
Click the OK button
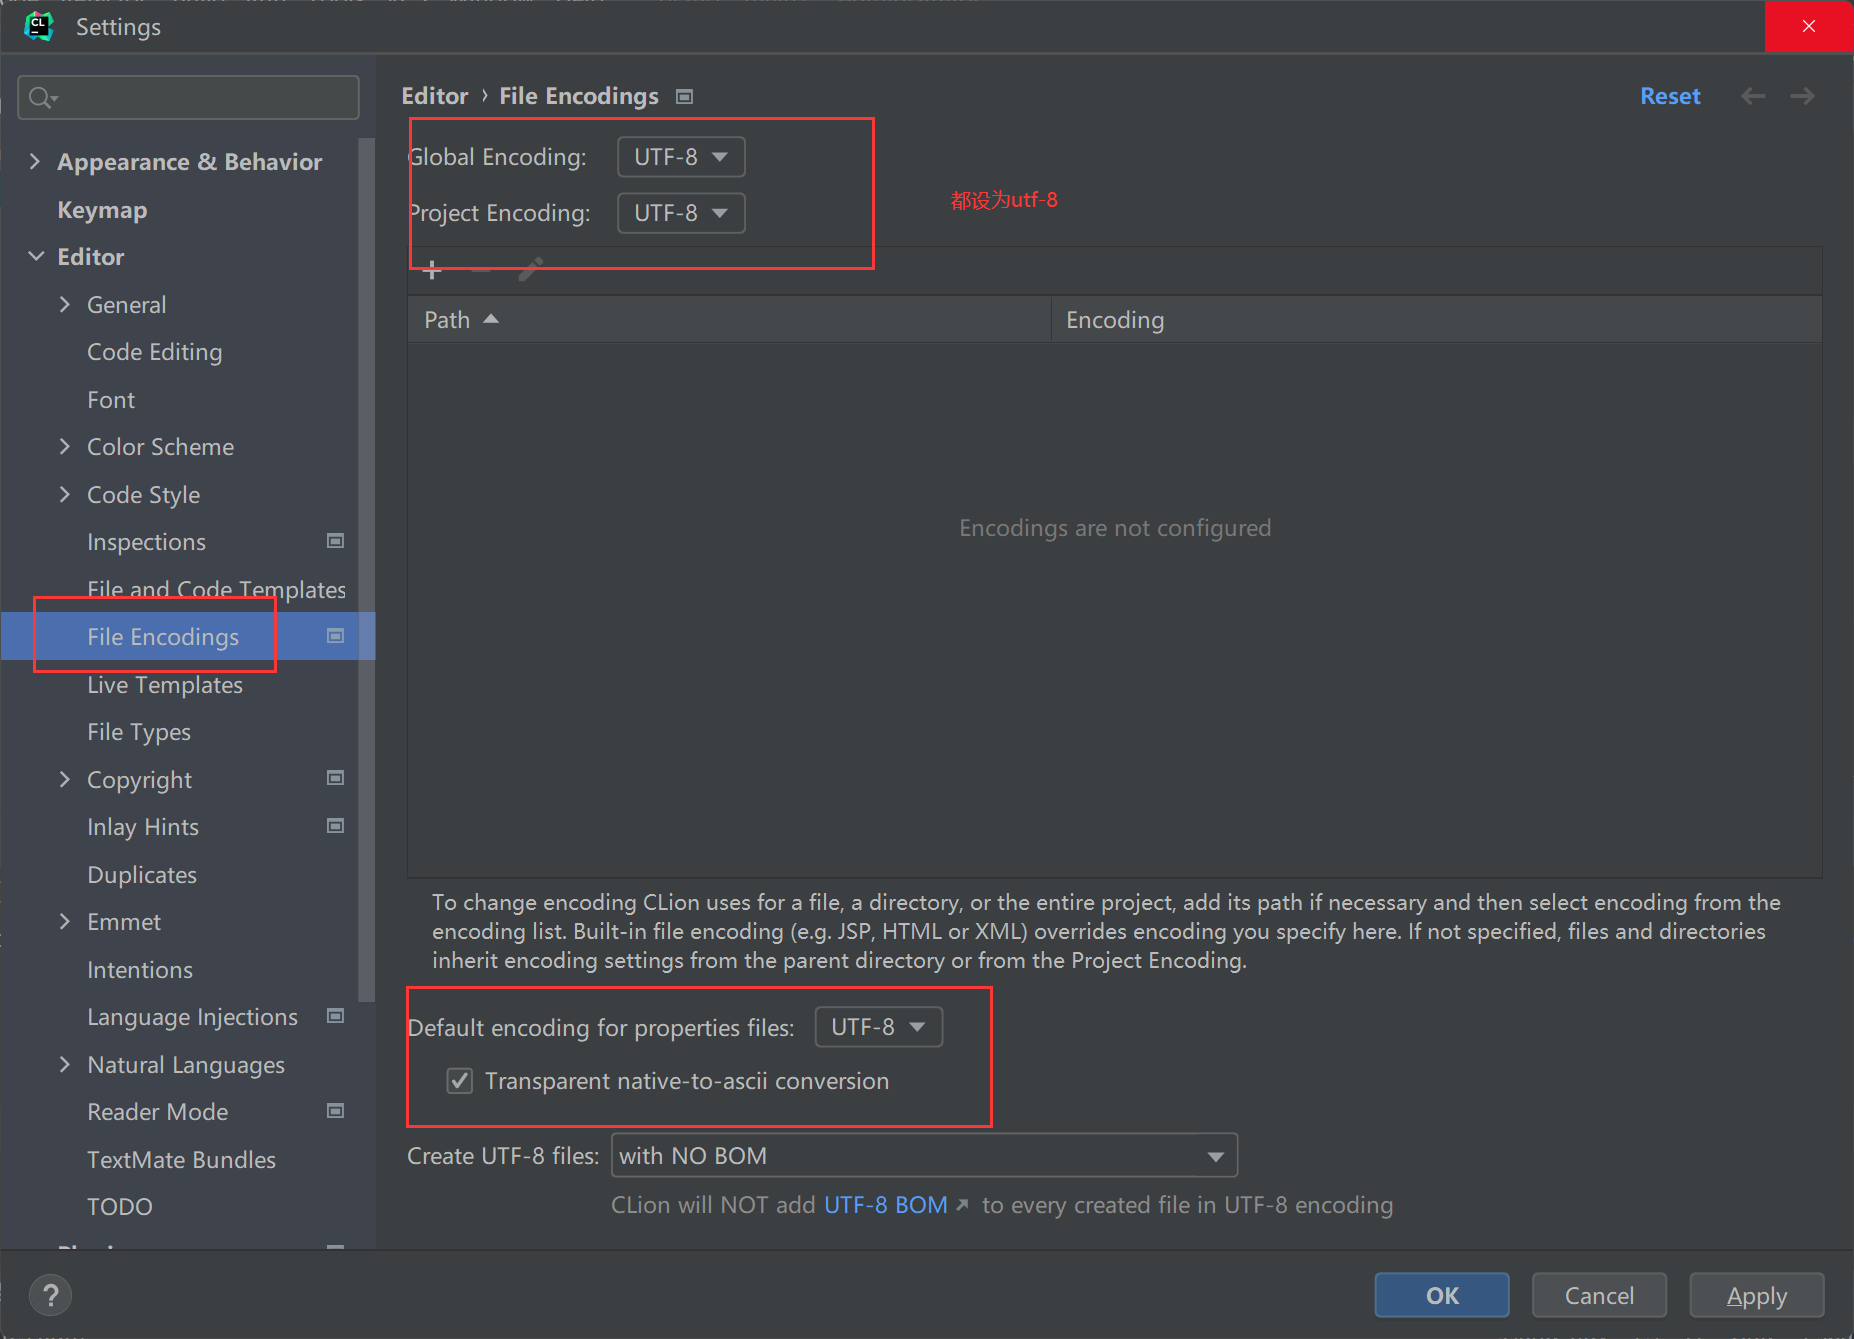[1442, 1296]
